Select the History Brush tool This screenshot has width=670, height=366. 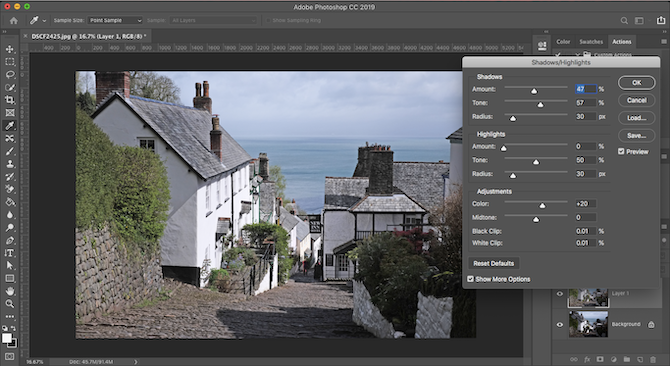[9, 176]
